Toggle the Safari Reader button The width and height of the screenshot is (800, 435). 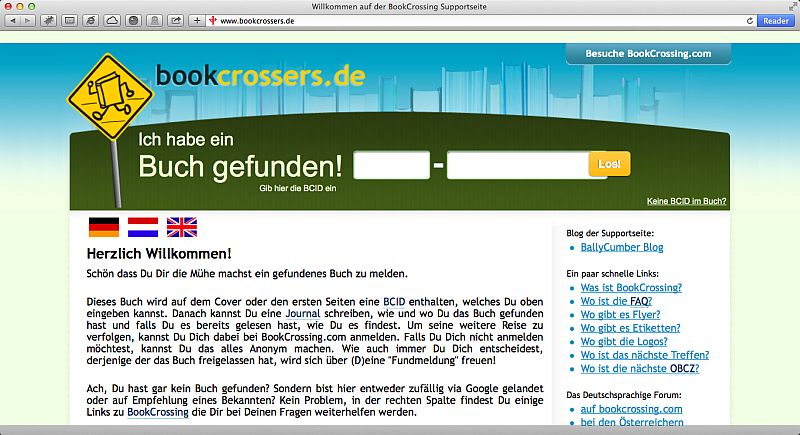click(776, 20)
